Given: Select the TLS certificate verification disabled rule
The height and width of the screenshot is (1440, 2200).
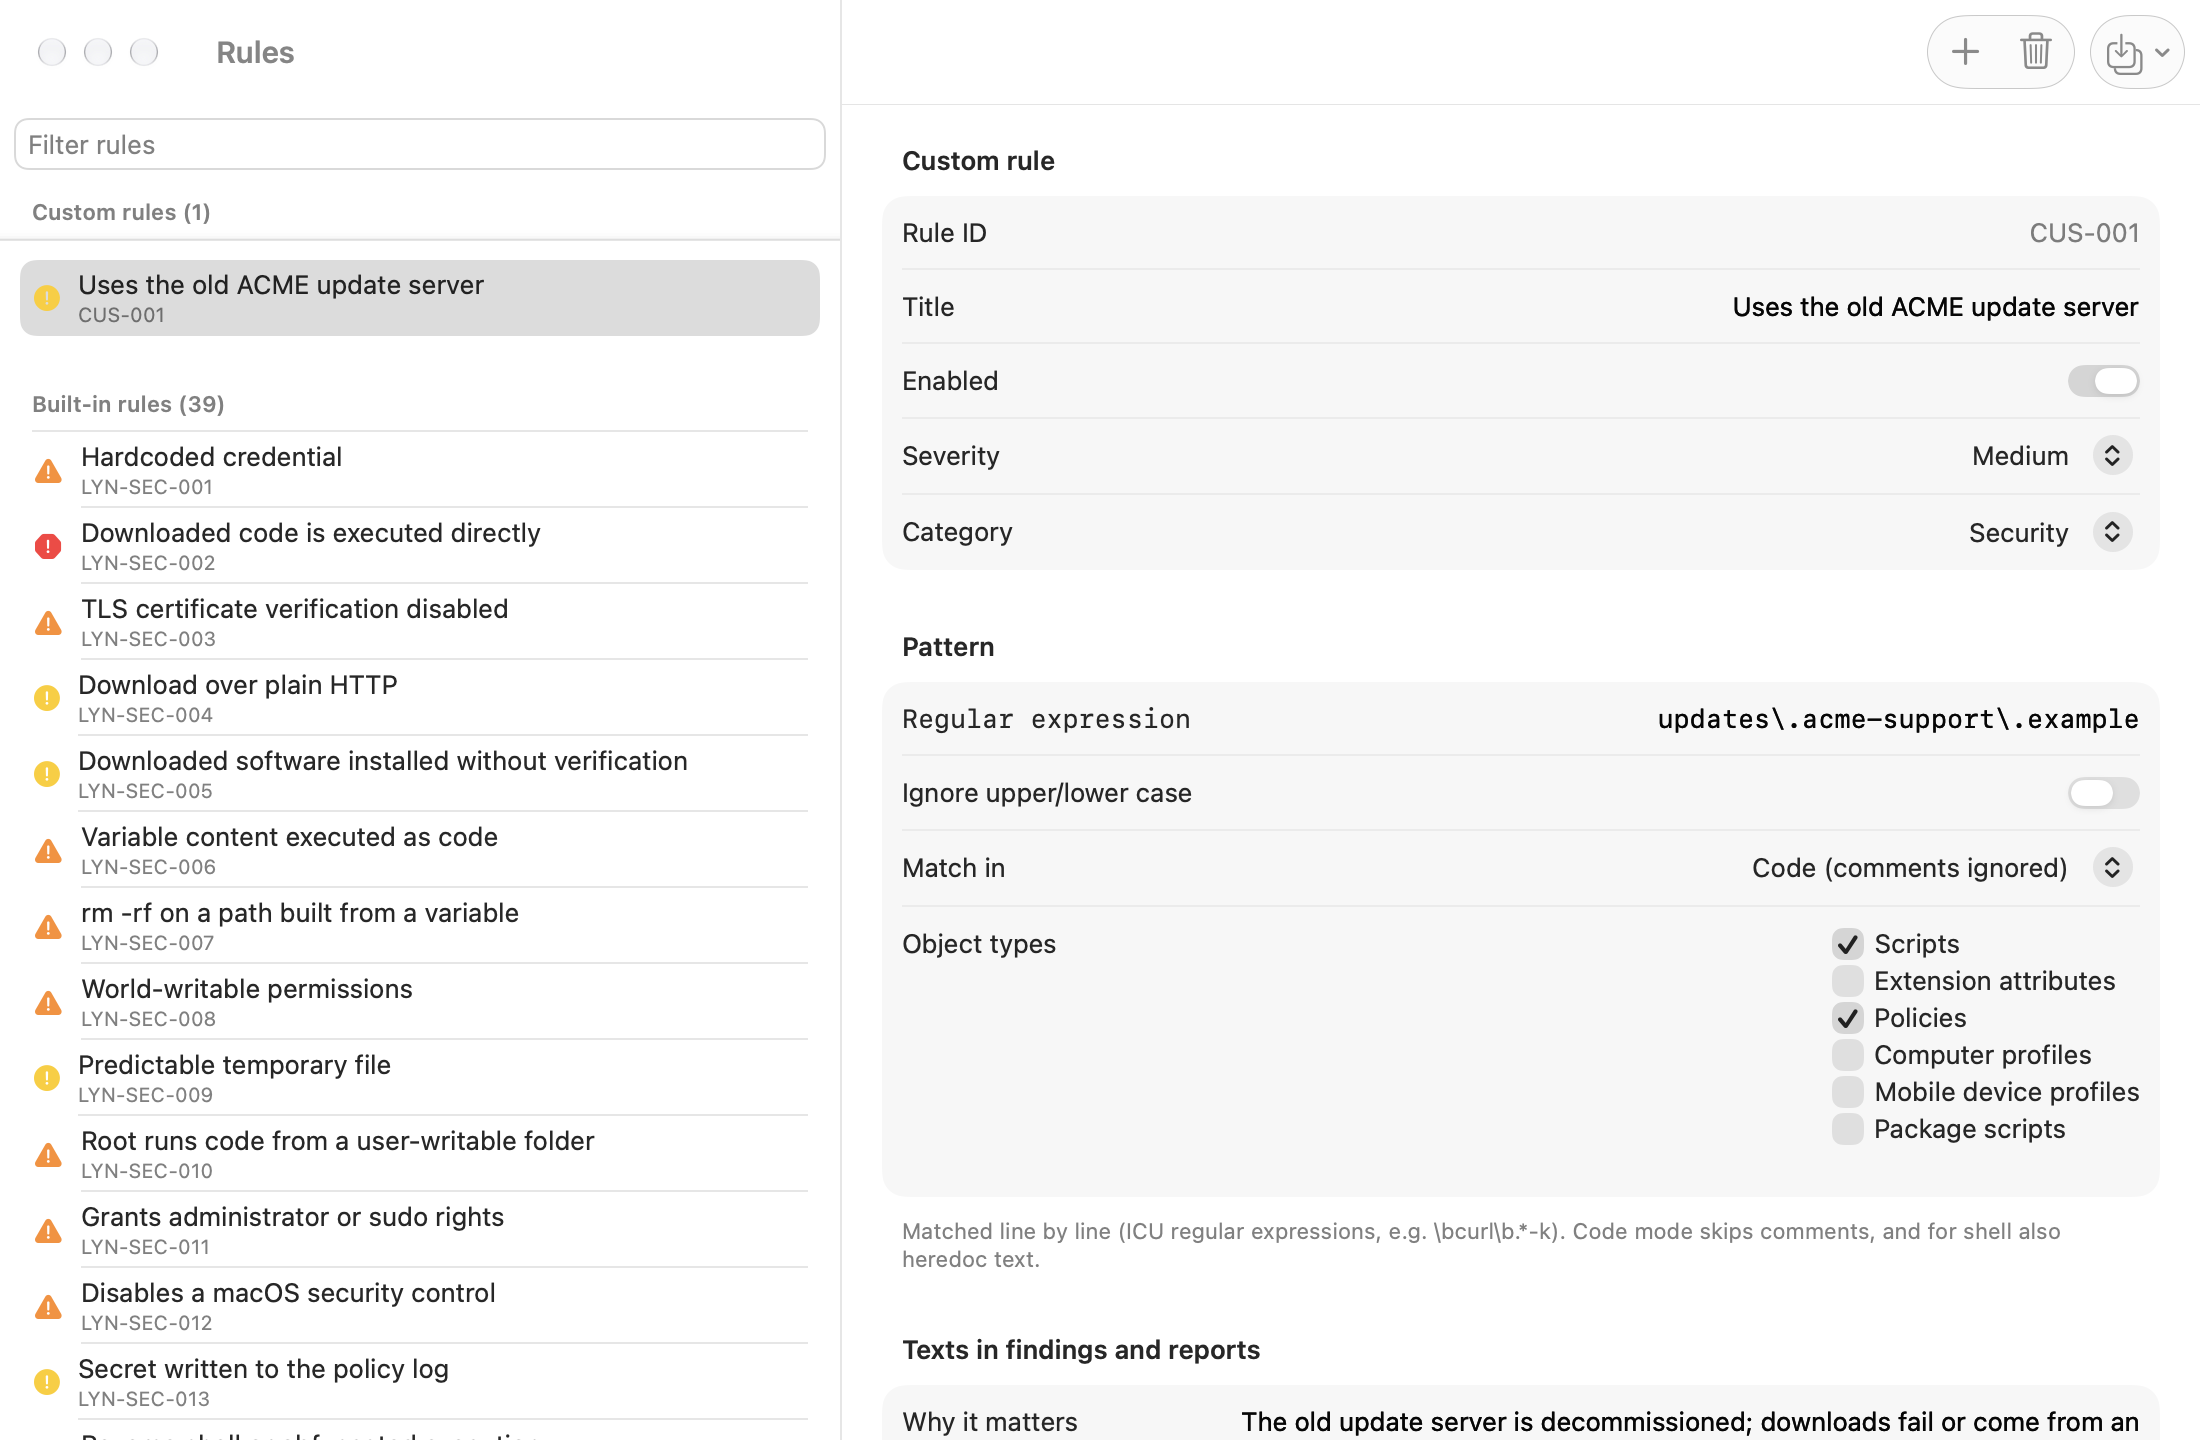Looking at the screenshot, I should point(420,622).
